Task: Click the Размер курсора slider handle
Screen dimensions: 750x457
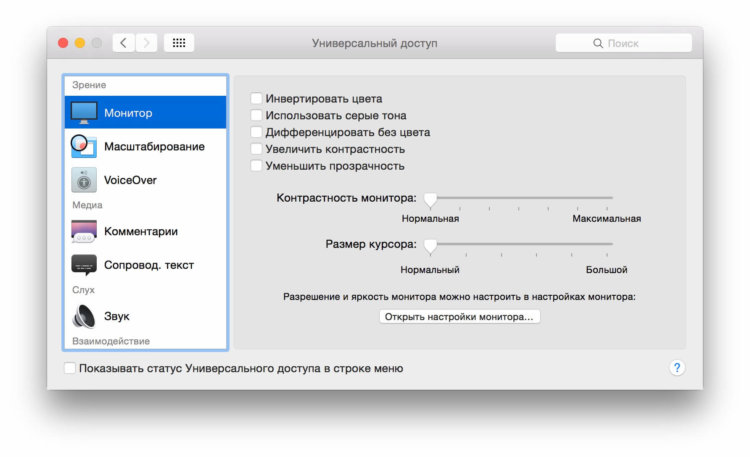Action: [x=430, y=245]
